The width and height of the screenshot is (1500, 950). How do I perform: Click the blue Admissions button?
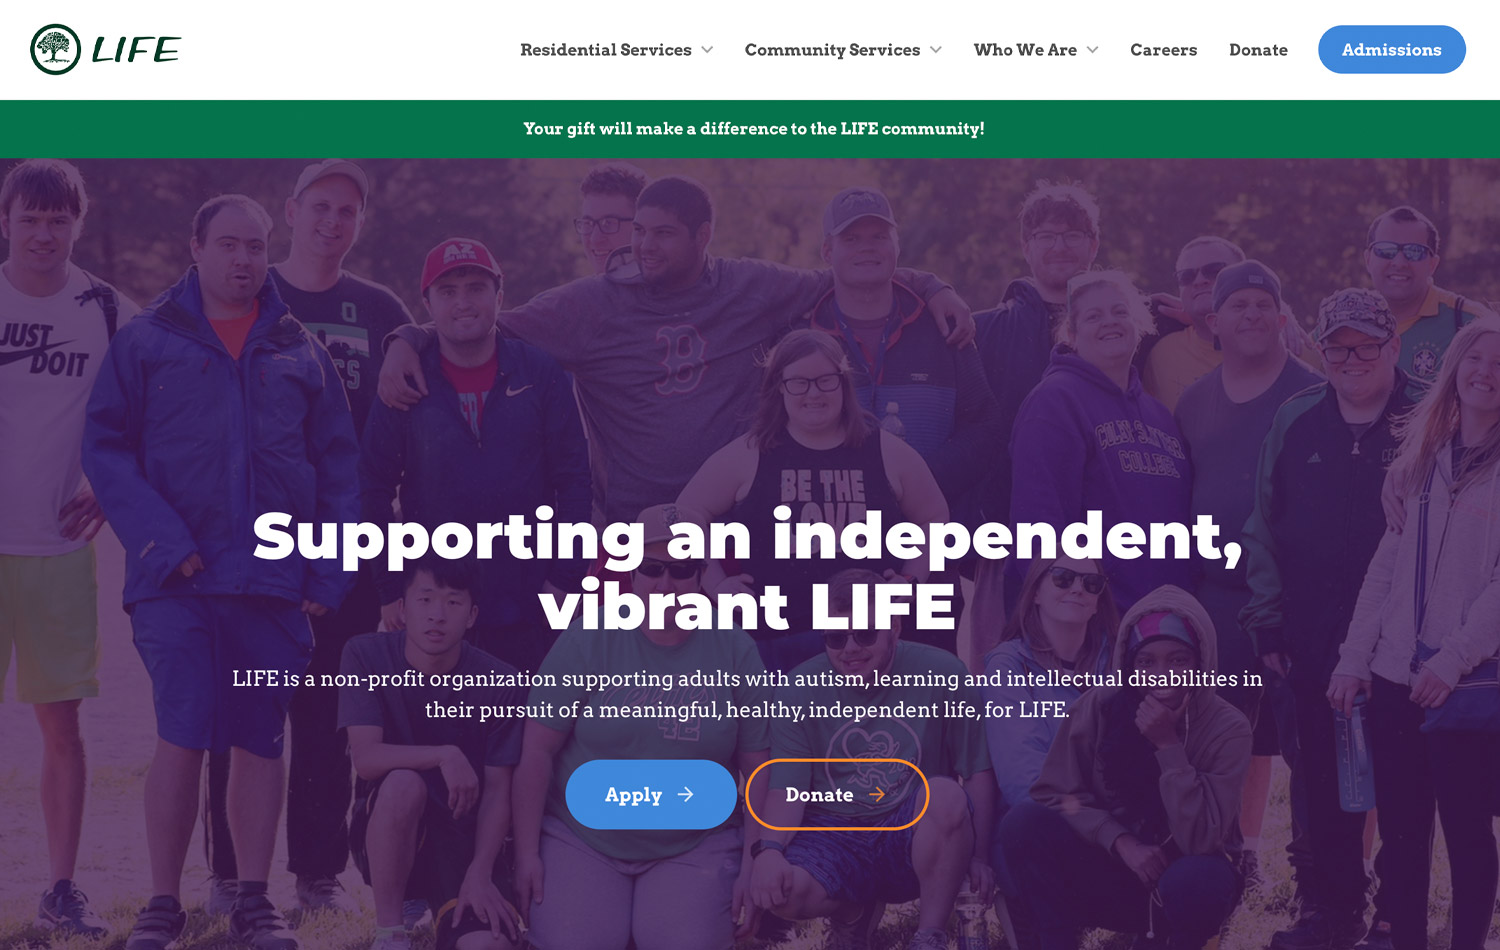tap(1392, 49)
